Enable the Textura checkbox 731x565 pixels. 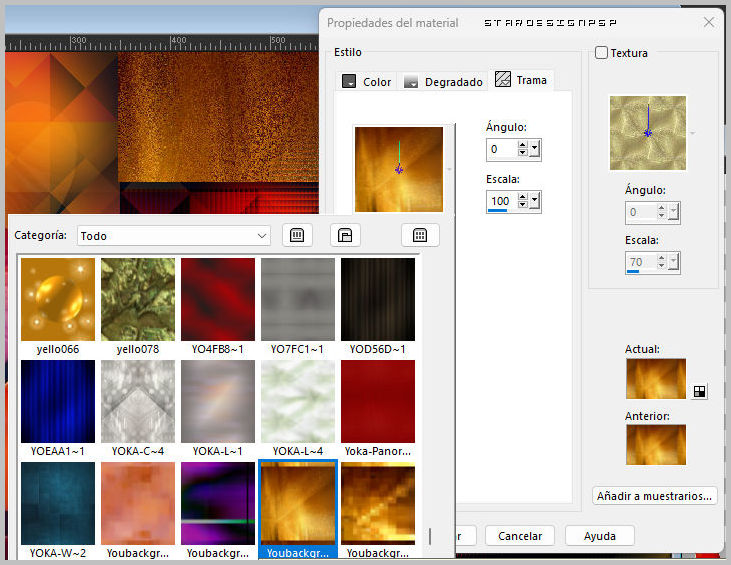coord(601,53)
